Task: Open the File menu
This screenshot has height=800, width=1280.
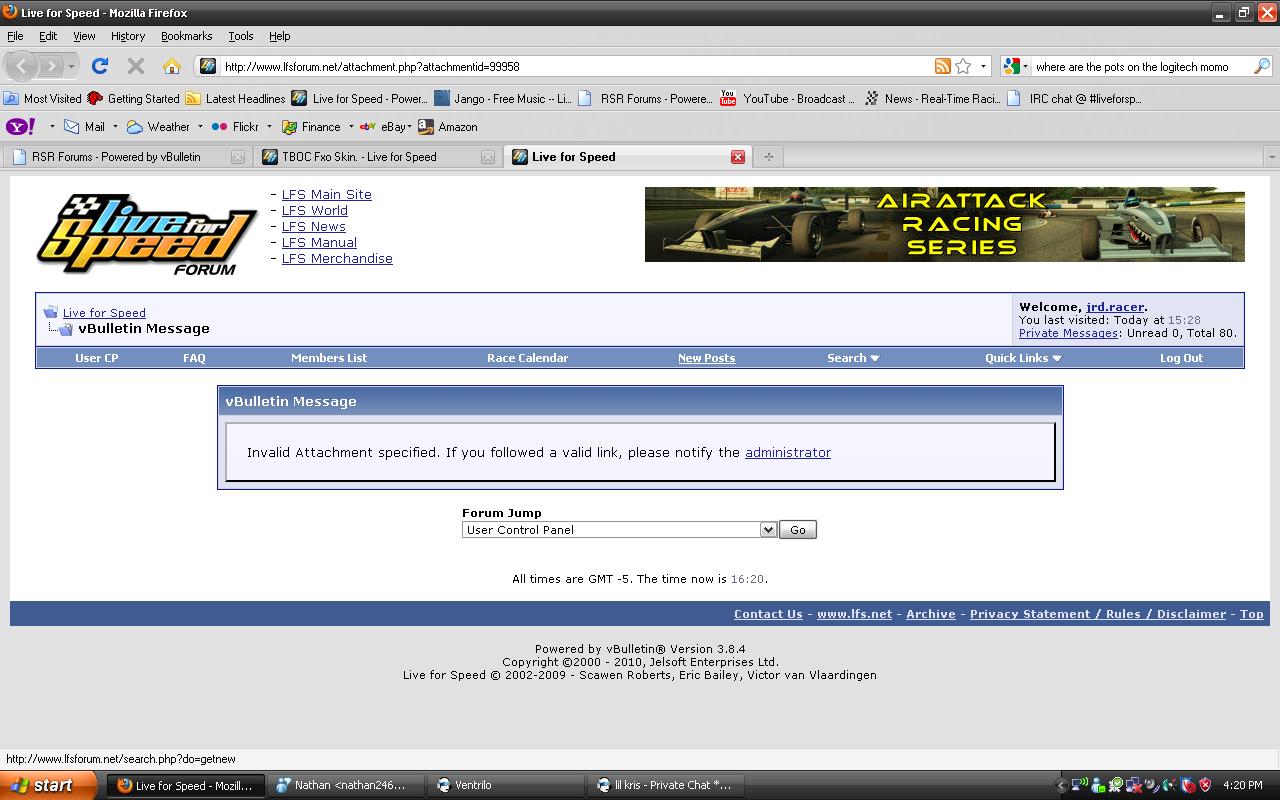Action: click(x=15, y=36)
